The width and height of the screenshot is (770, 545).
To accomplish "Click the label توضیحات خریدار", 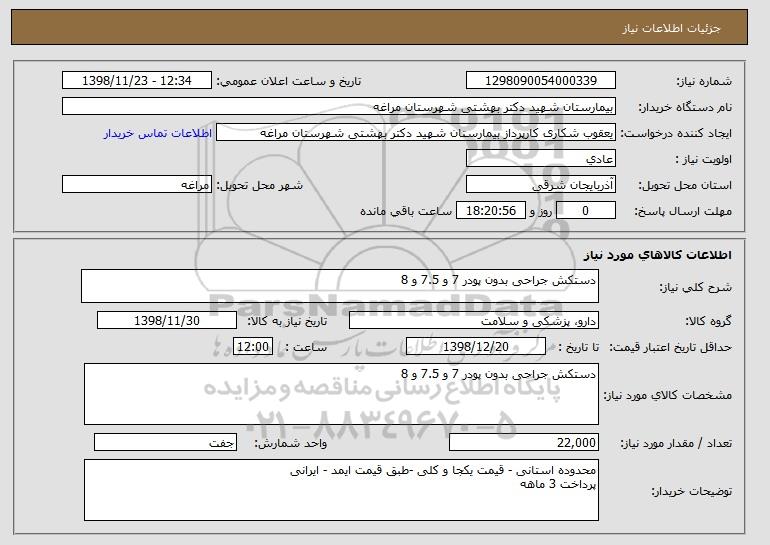I will pos(692,491).
